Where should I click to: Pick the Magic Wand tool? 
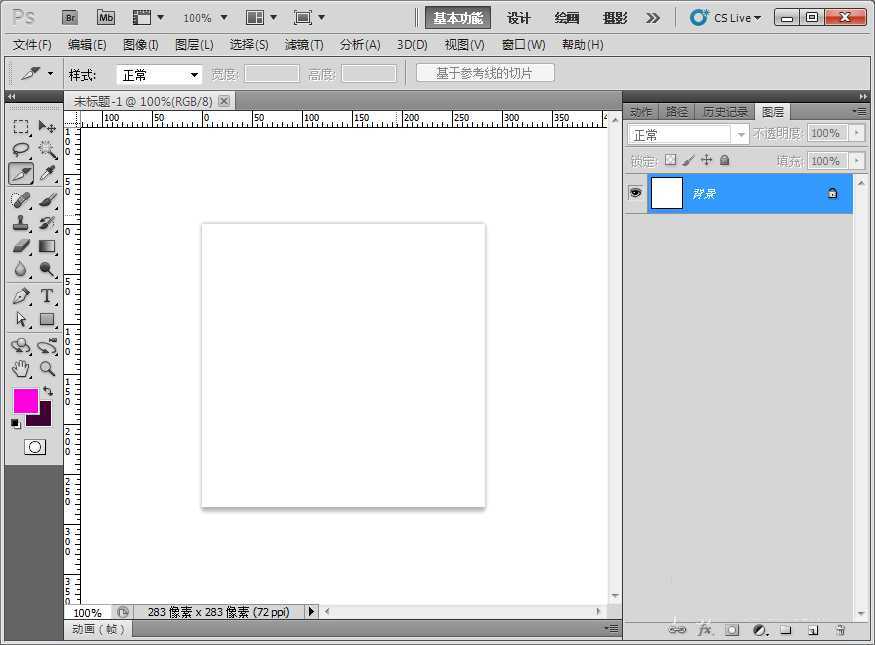point(47,150)
